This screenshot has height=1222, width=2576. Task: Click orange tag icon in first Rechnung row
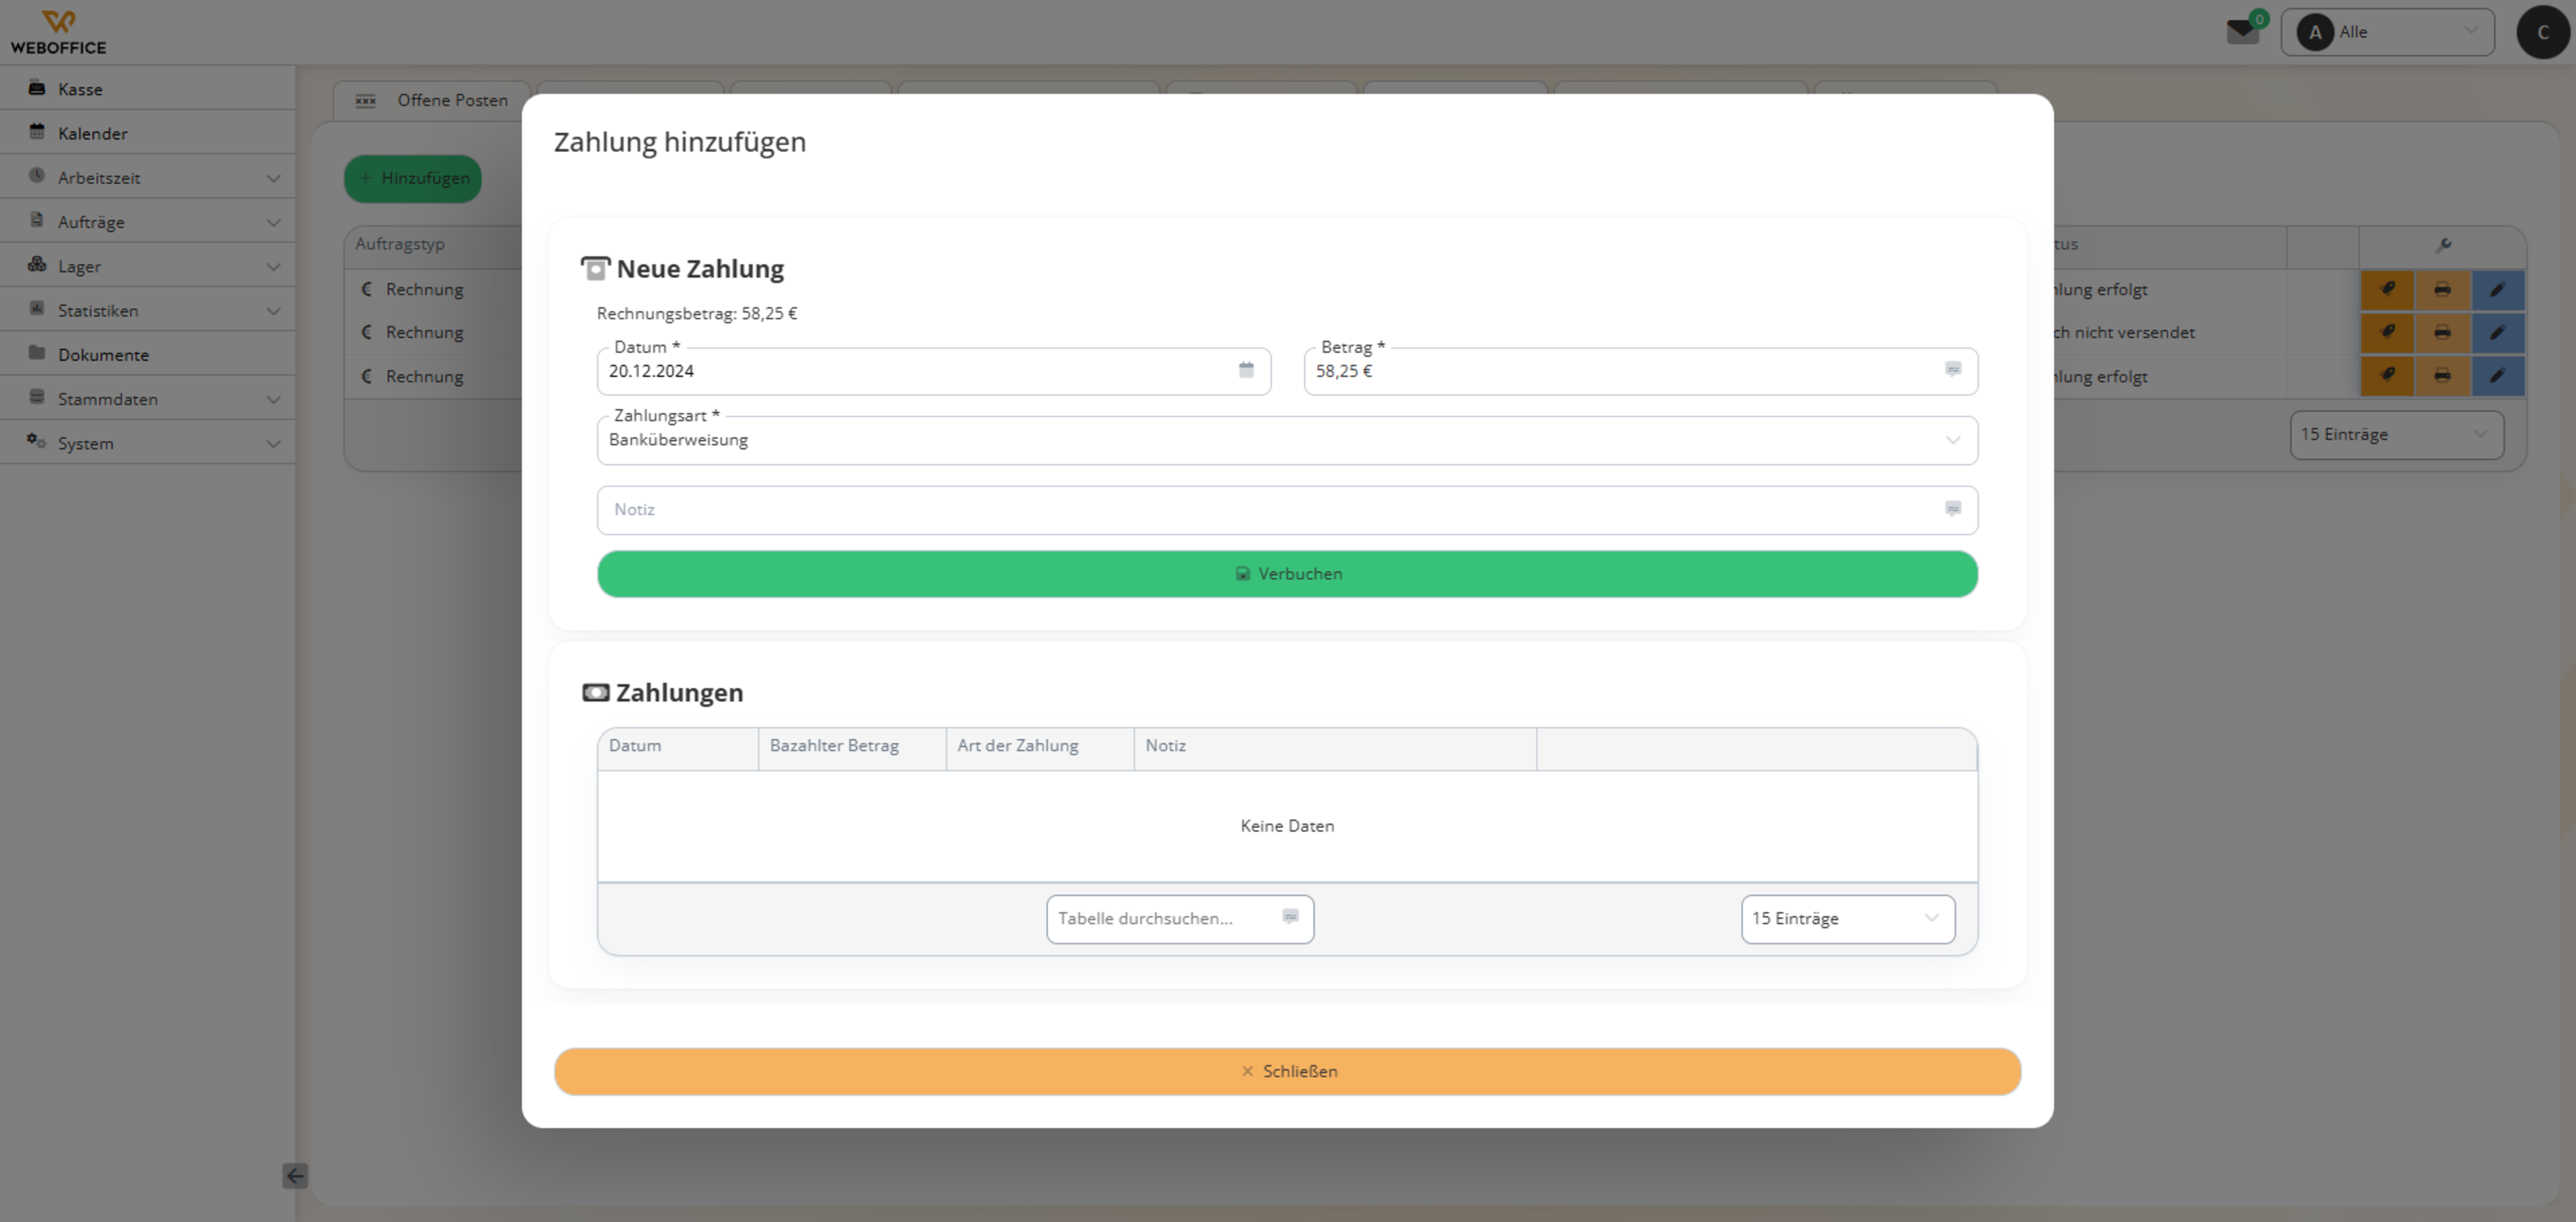tap(2387, 290)
